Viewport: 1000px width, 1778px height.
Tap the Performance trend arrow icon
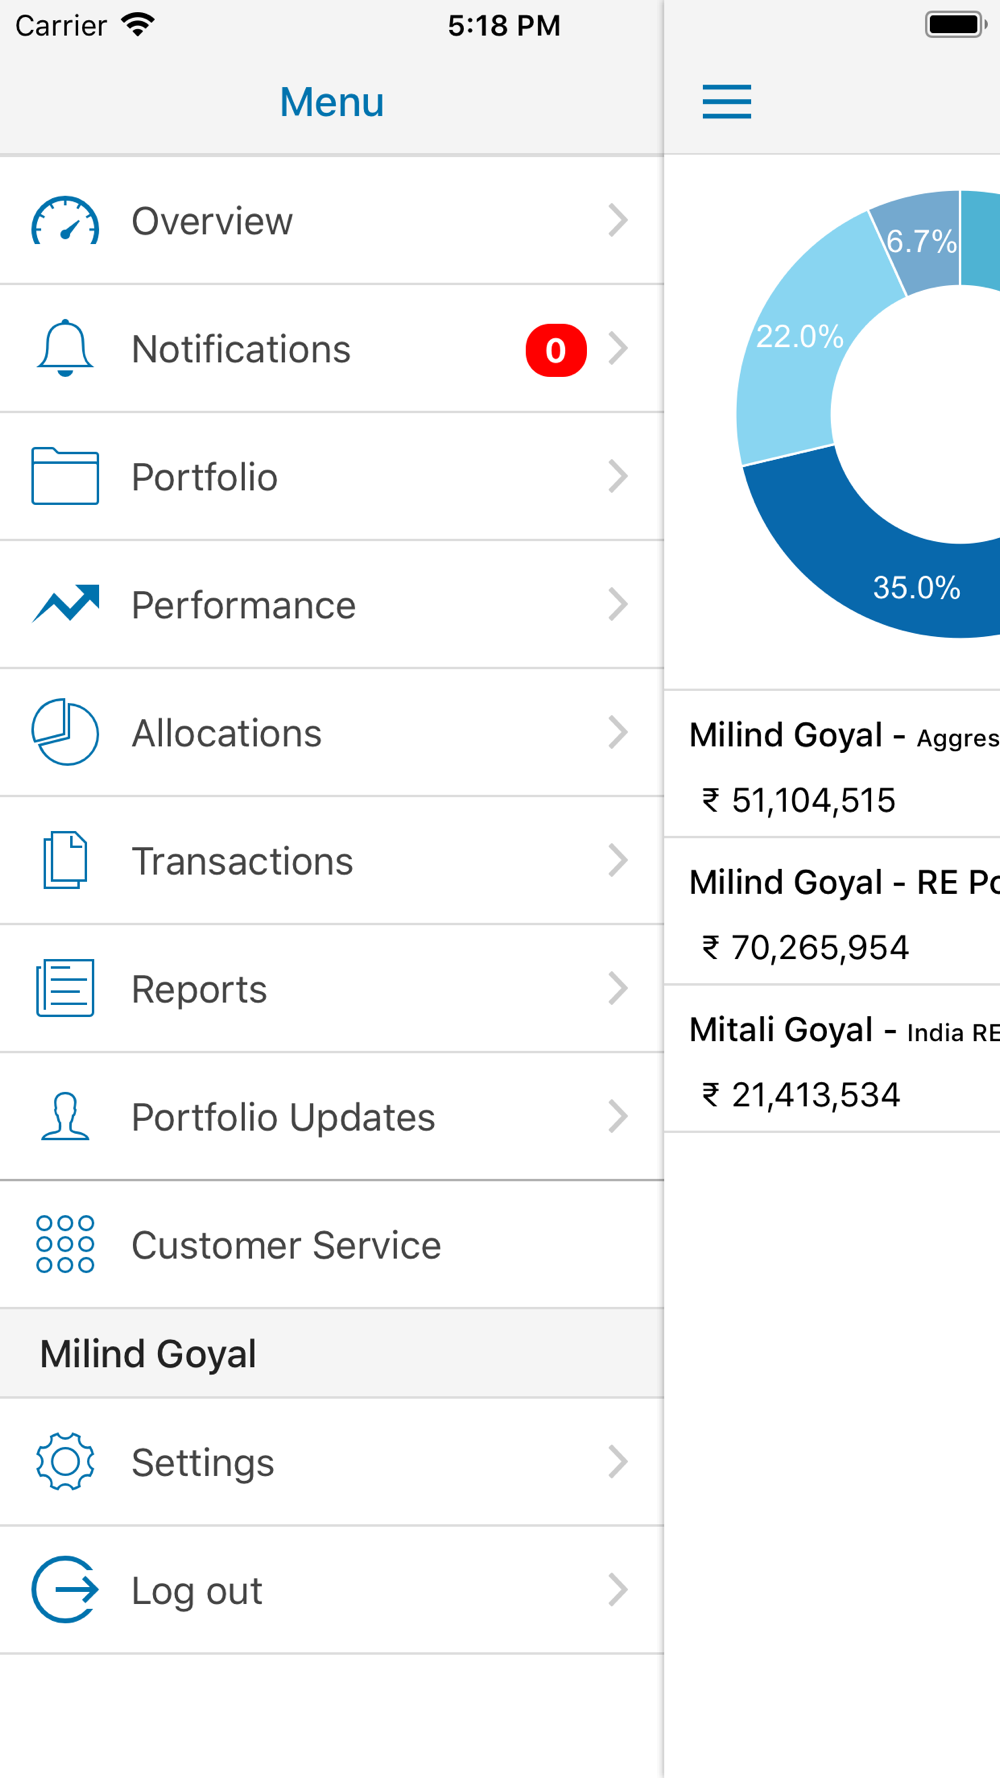(x=66, y=604)
